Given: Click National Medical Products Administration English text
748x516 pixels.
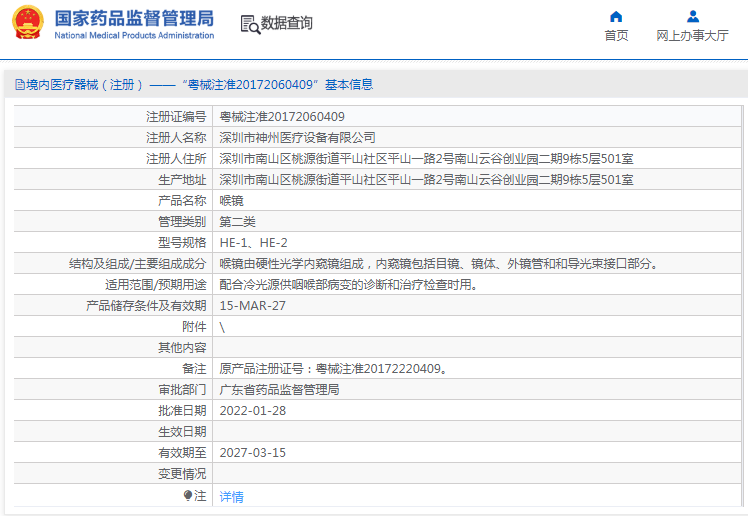Looking at the screenshot, I should tap(134, 36).
